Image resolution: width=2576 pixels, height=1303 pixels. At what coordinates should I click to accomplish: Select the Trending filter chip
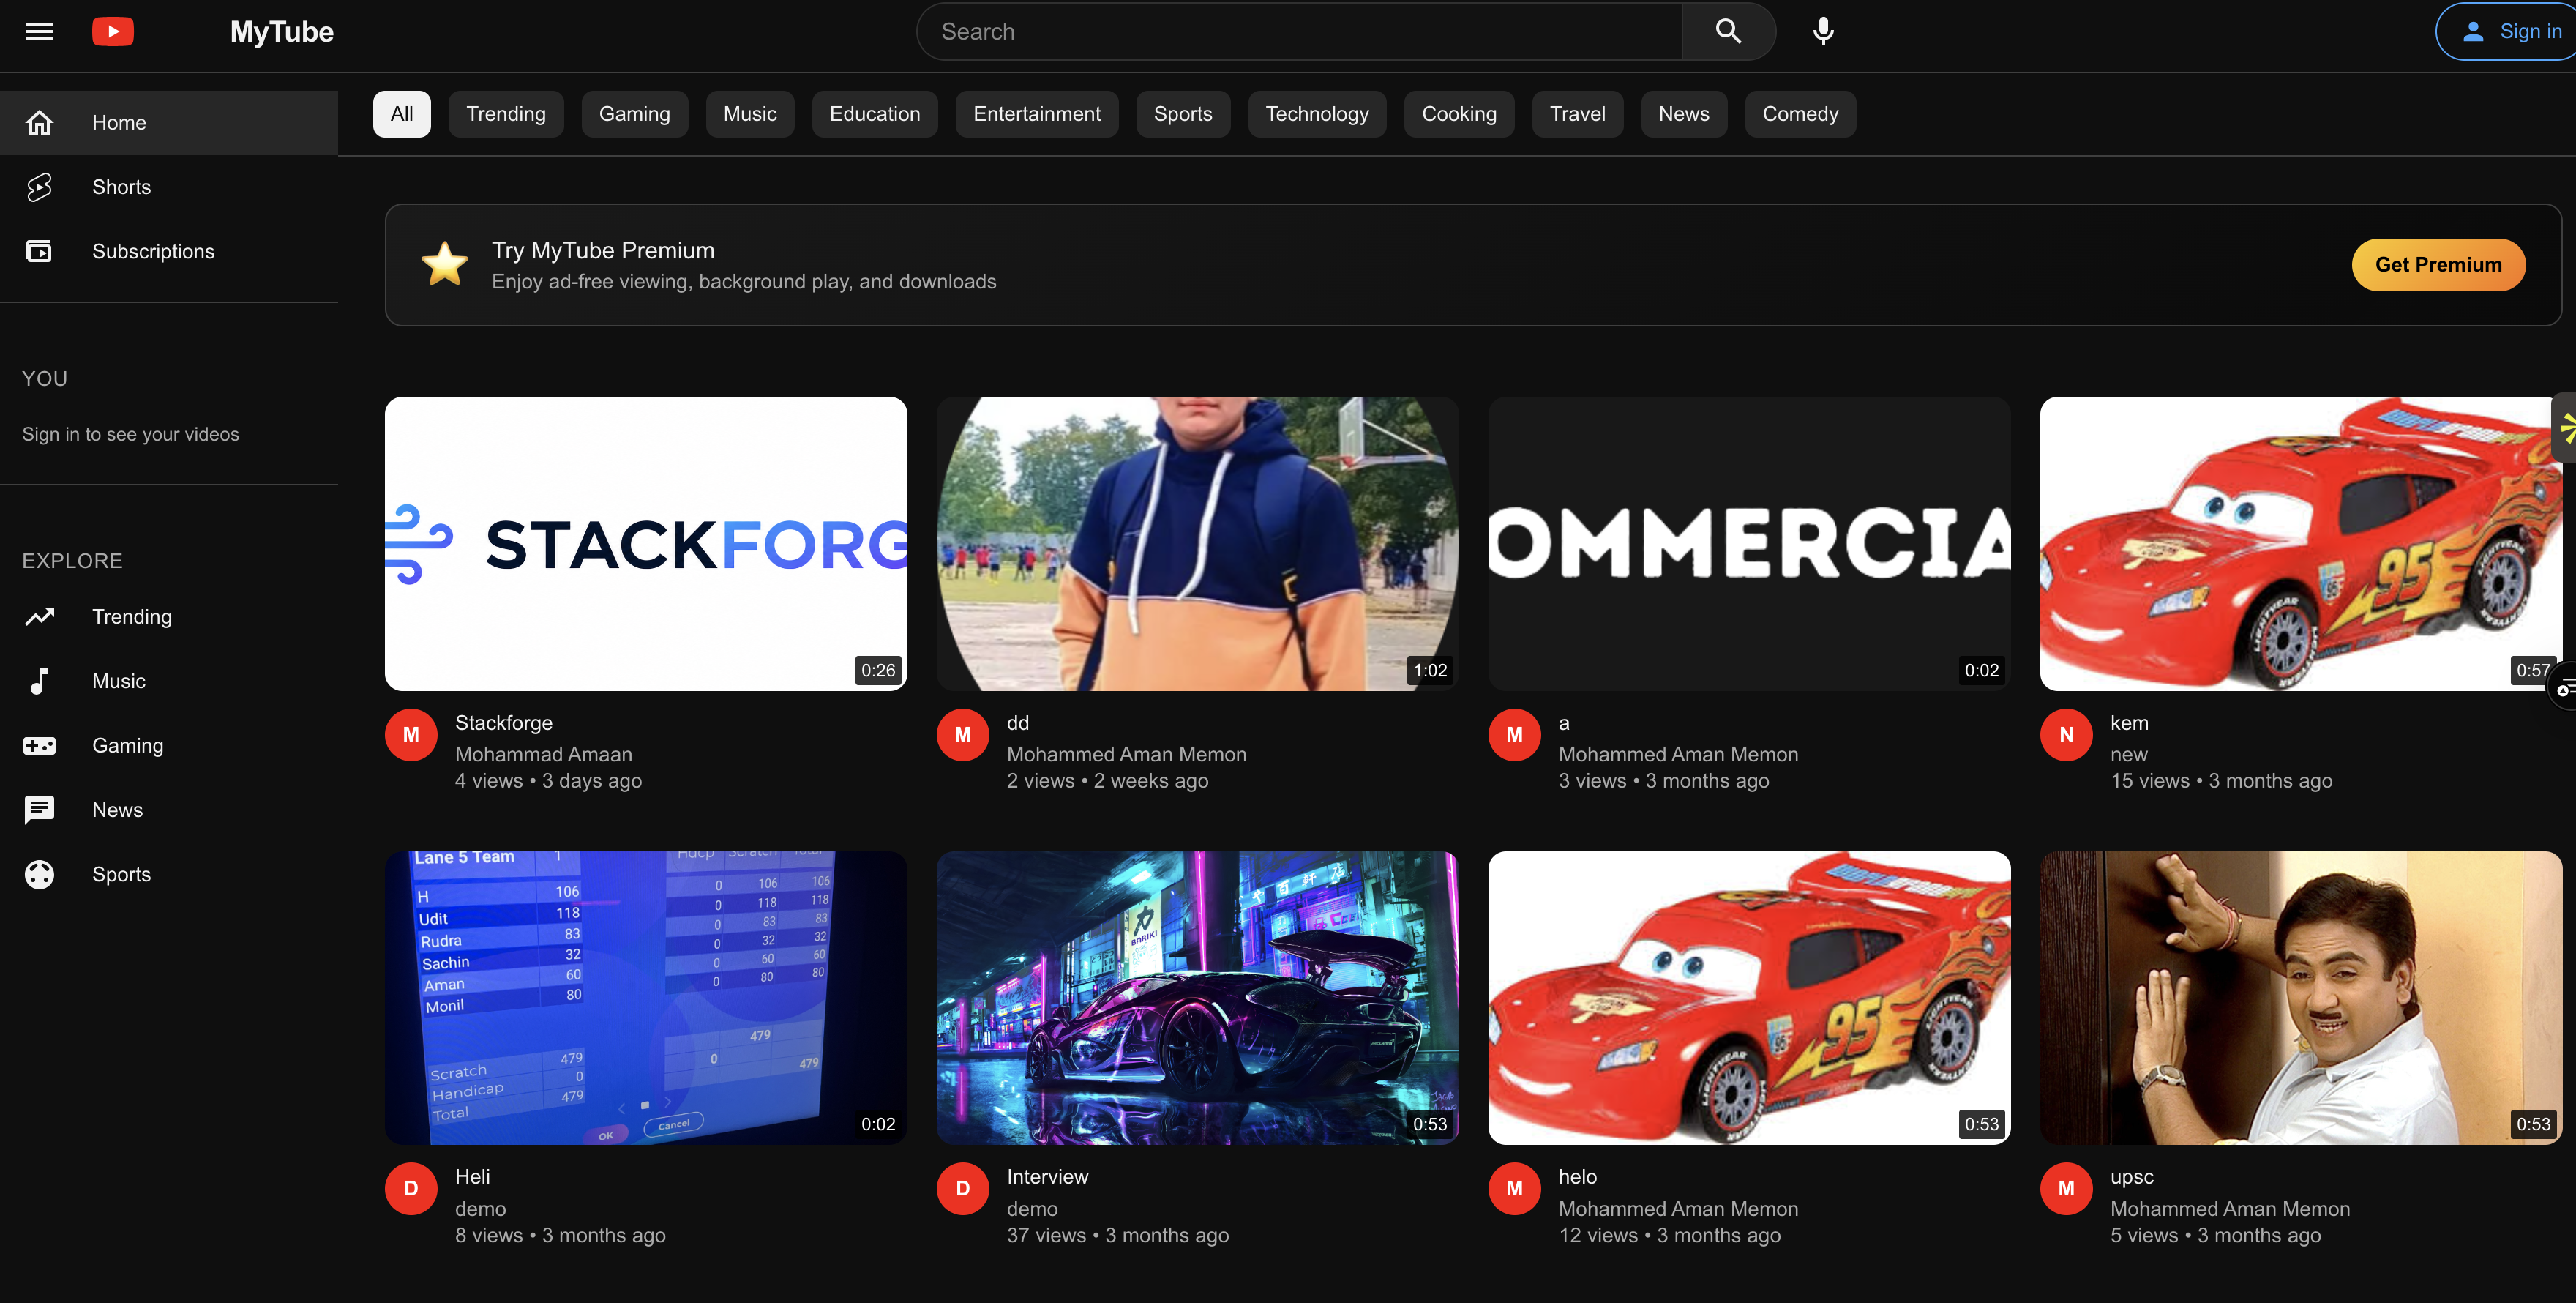pos(506,114)
